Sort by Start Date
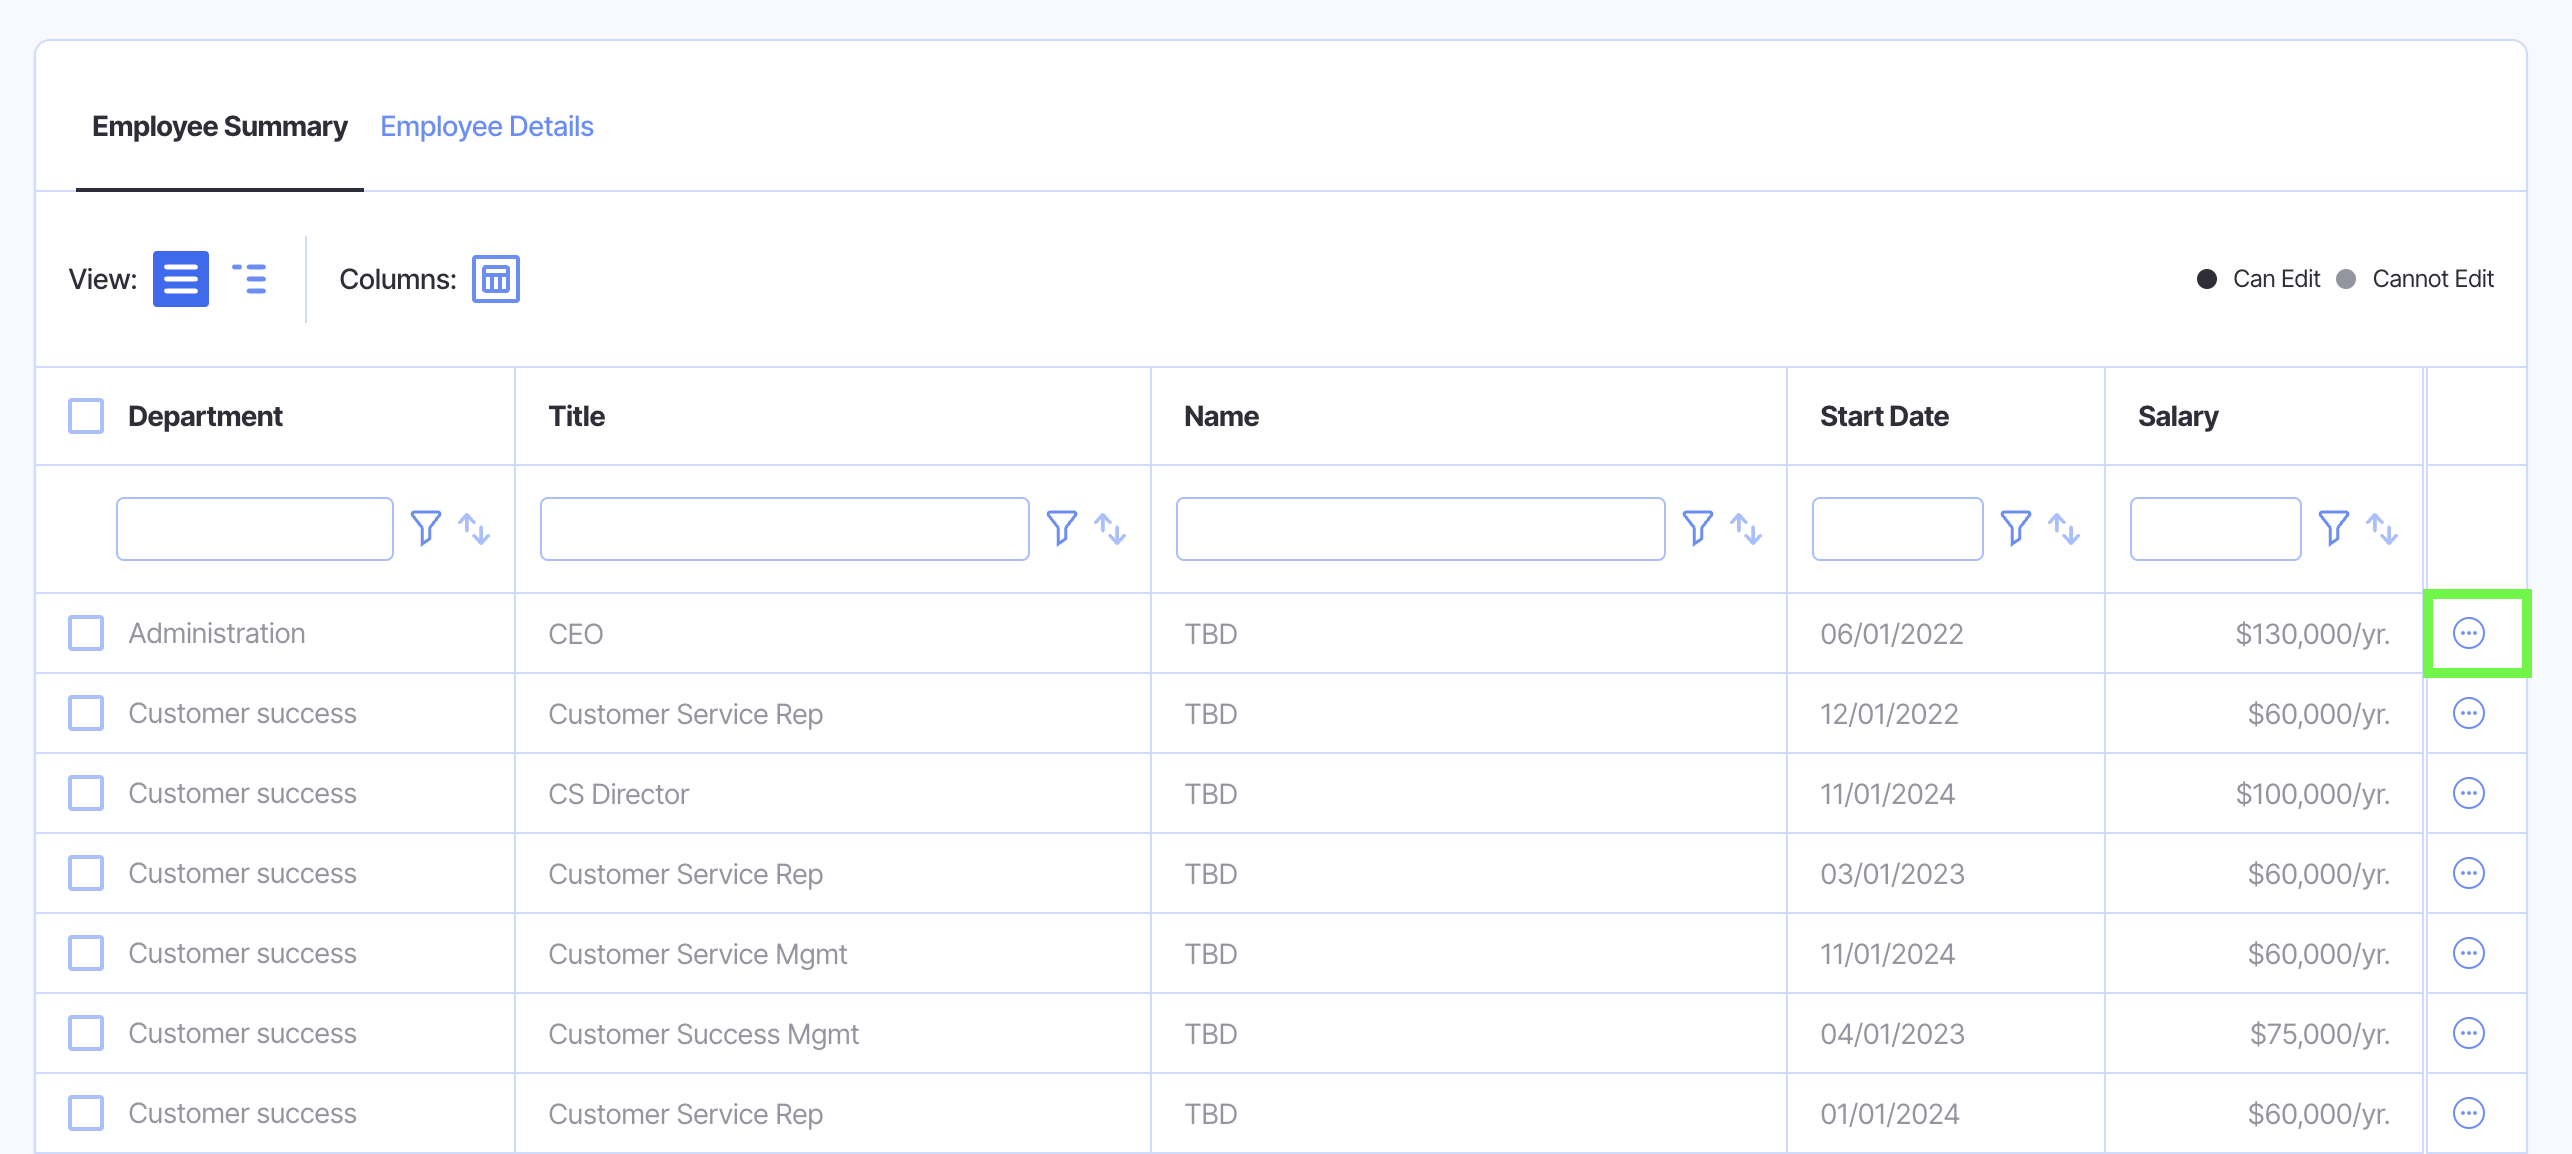This screenshot has width=2572, height=1154. click(x=2063, y=528)
